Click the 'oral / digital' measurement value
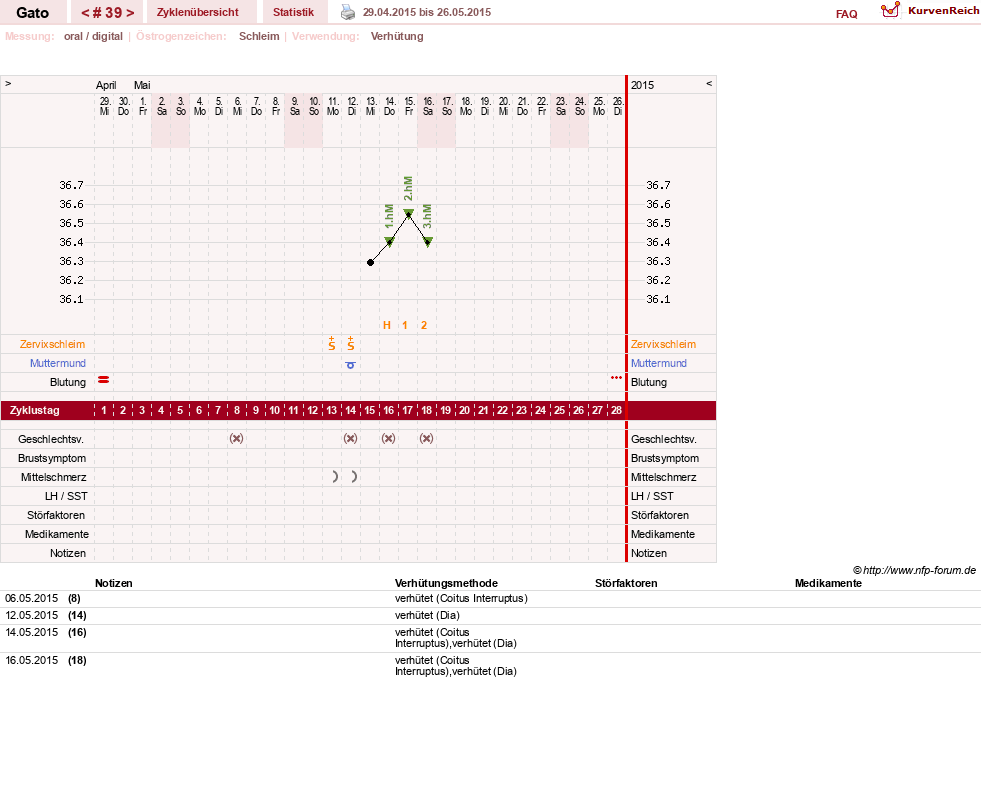This screenshot has width=981, height=792. [93, 36]
